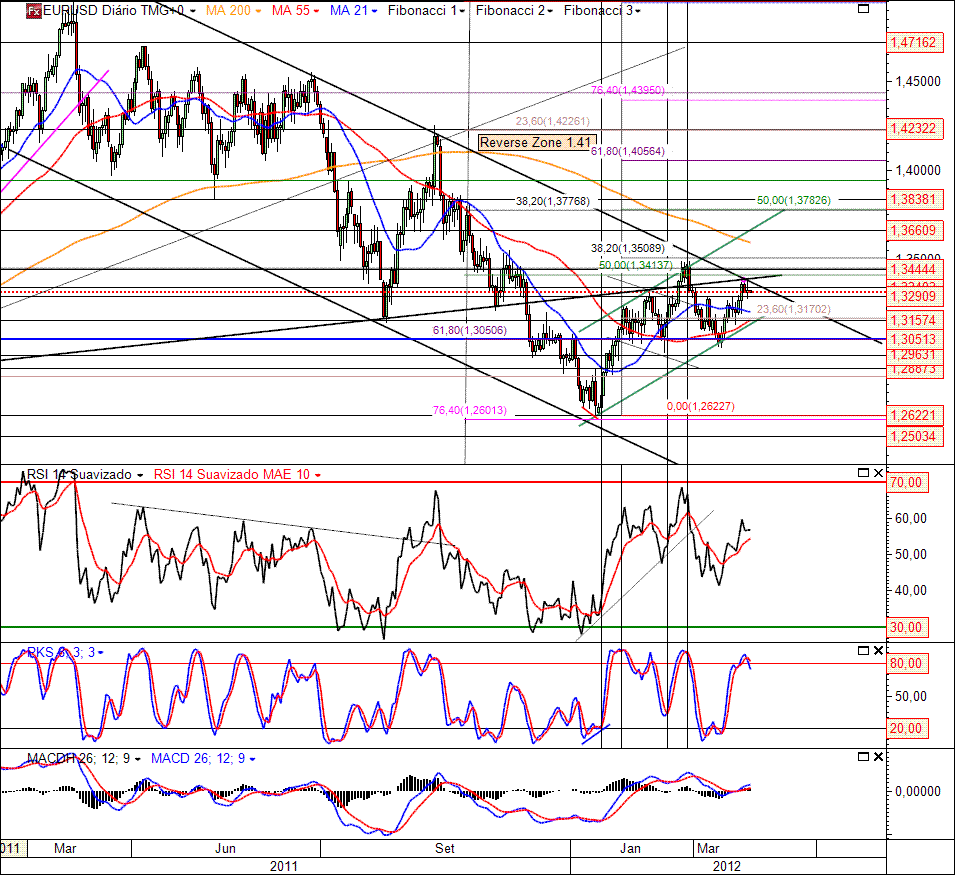Open the RSI 14 Suavizado MAE 10 dropdown
This screenshot has width=955, height=875.
[x=317, y=475]
